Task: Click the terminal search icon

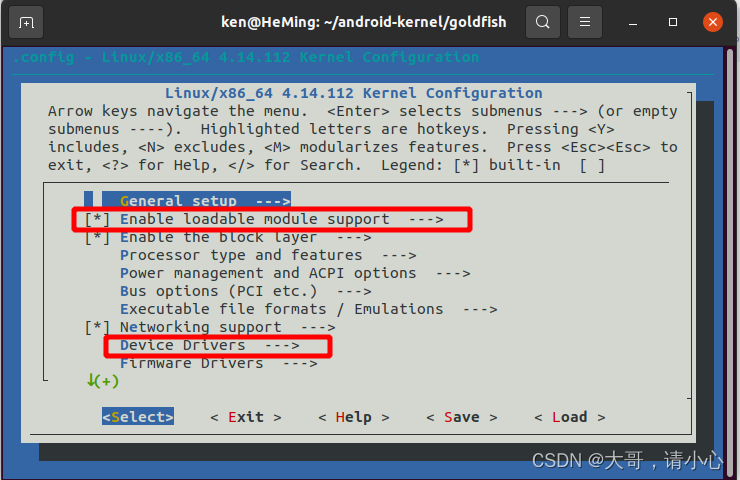Action: tap(543, 22)
